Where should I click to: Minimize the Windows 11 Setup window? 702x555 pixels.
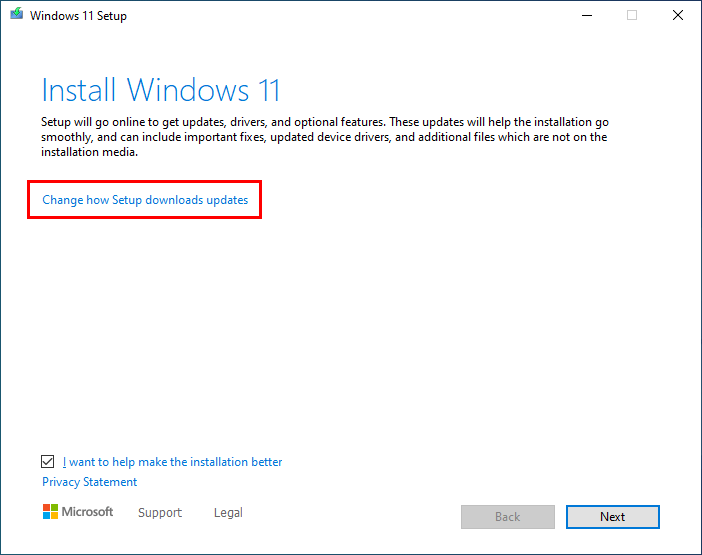click(587, 16)
